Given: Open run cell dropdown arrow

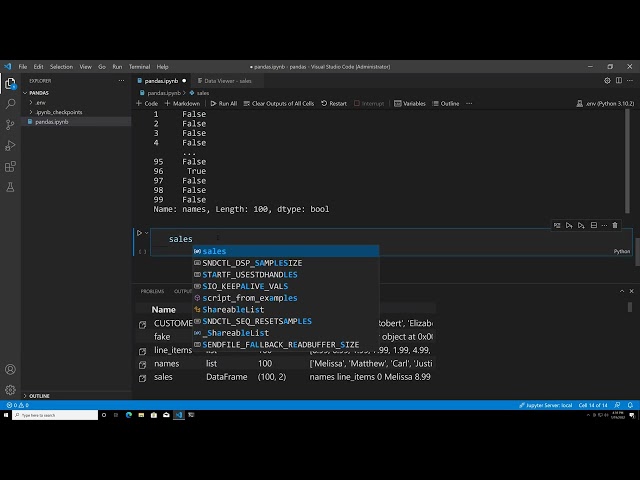Looking at the screenshot, I should 147,233.
